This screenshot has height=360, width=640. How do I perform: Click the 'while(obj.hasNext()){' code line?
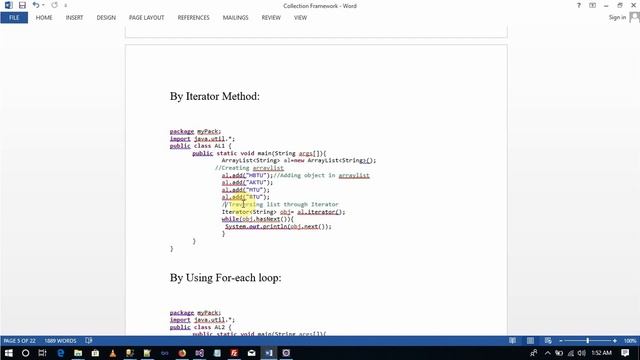[x=258, y=219]
